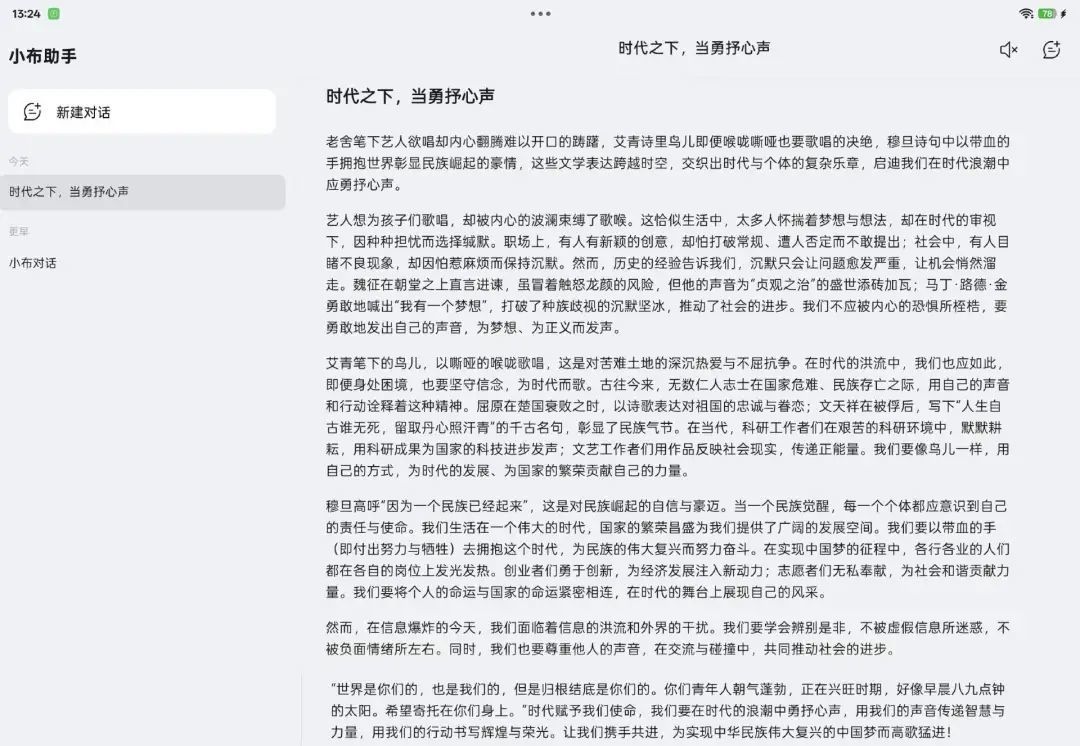Viewport: 1080px width, 746px height.
Task: Tap the three-dot handle at top center
Action: tap(540, 13)
